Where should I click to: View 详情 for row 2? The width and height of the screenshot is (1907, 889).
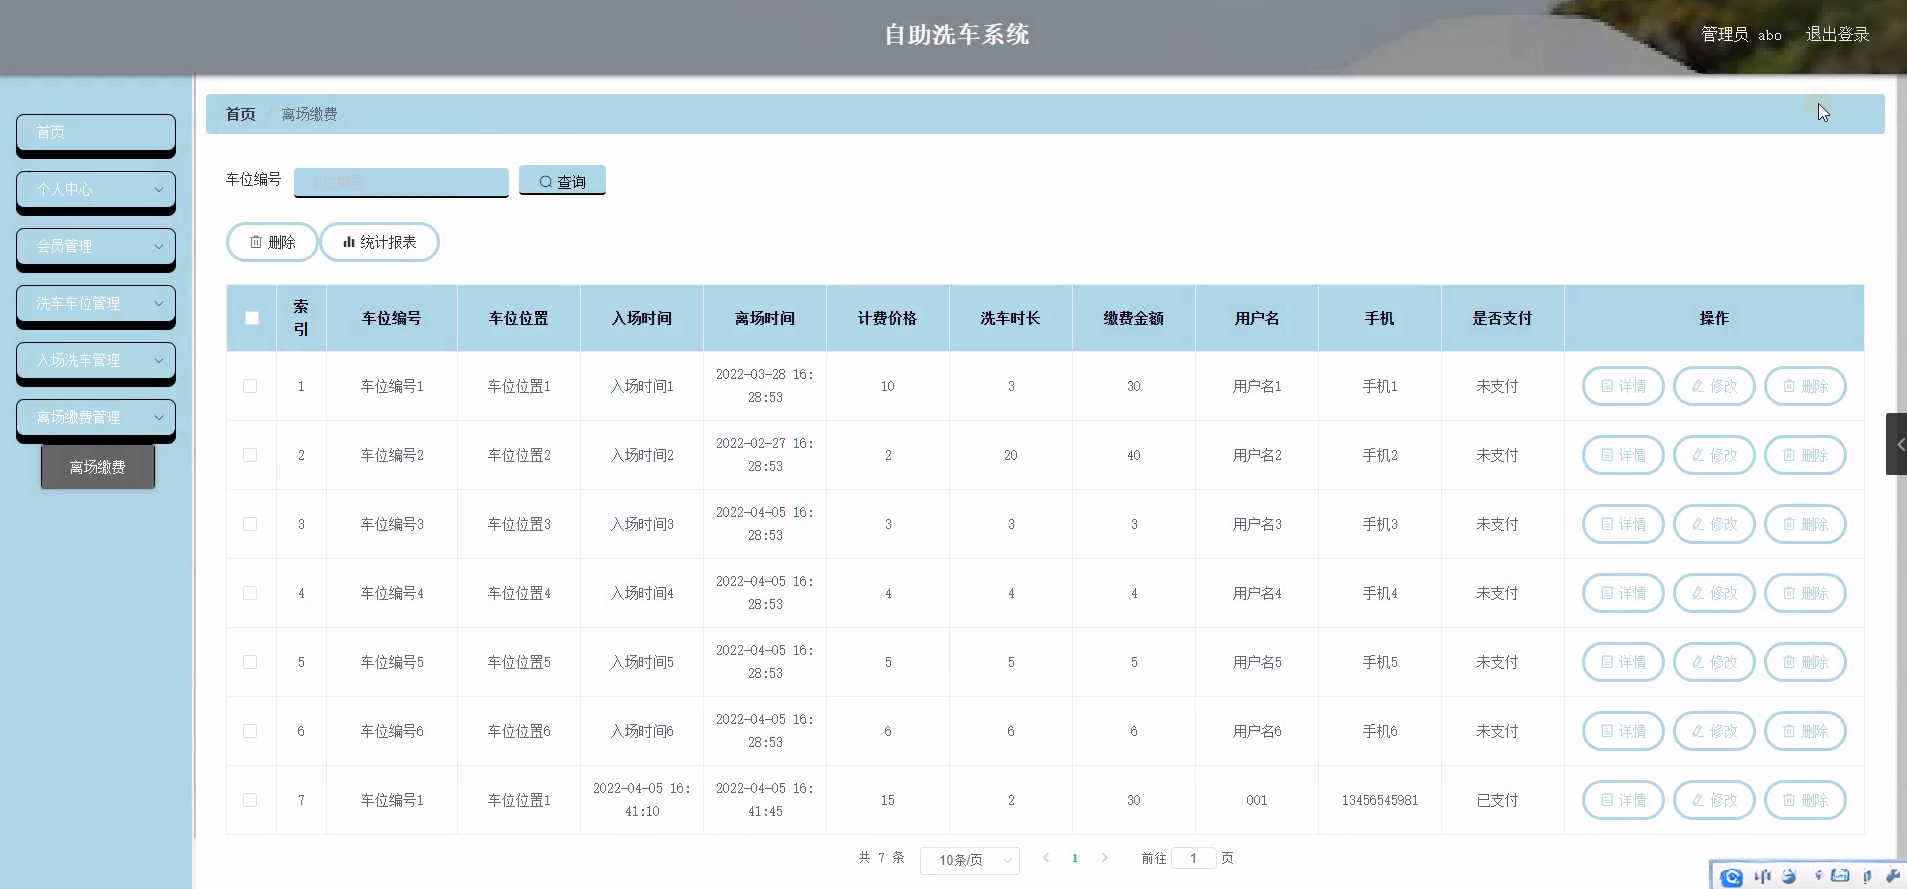click(x=1623, y=455)
